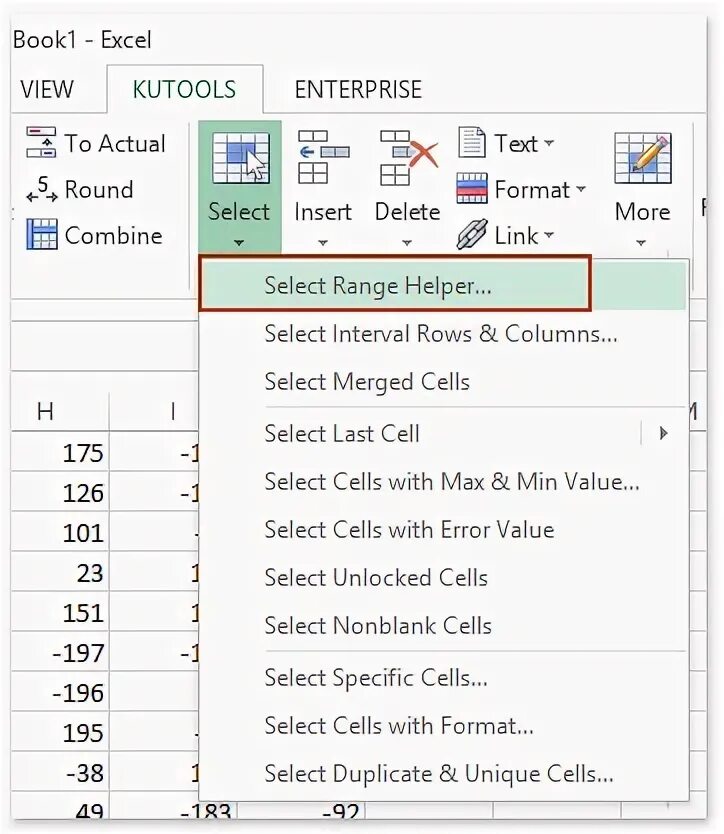Expand the More tools dropdown arrow

tap(642, 242)
